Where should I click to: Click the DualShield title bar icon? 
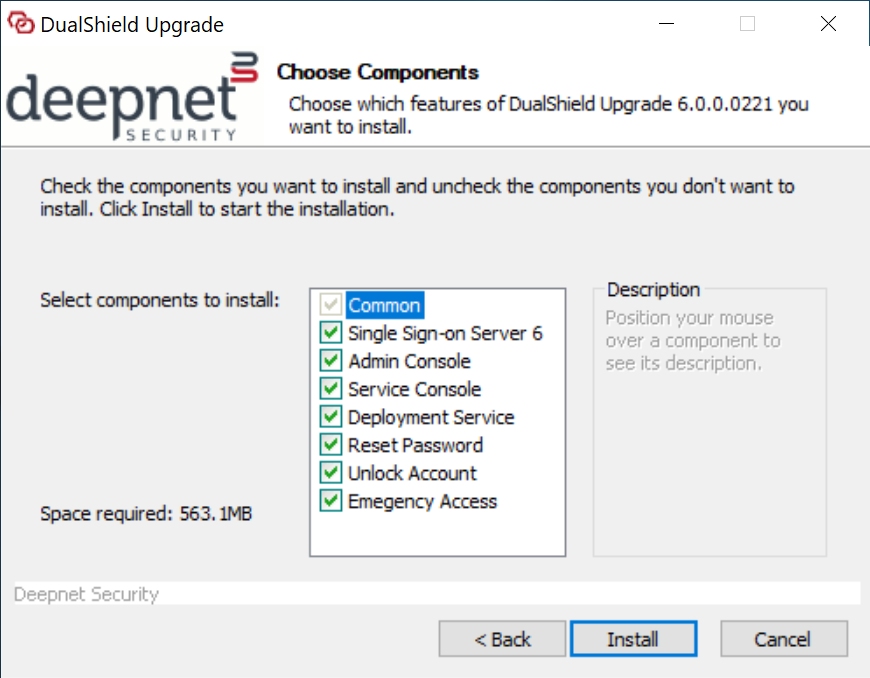[x=22, y=23]
